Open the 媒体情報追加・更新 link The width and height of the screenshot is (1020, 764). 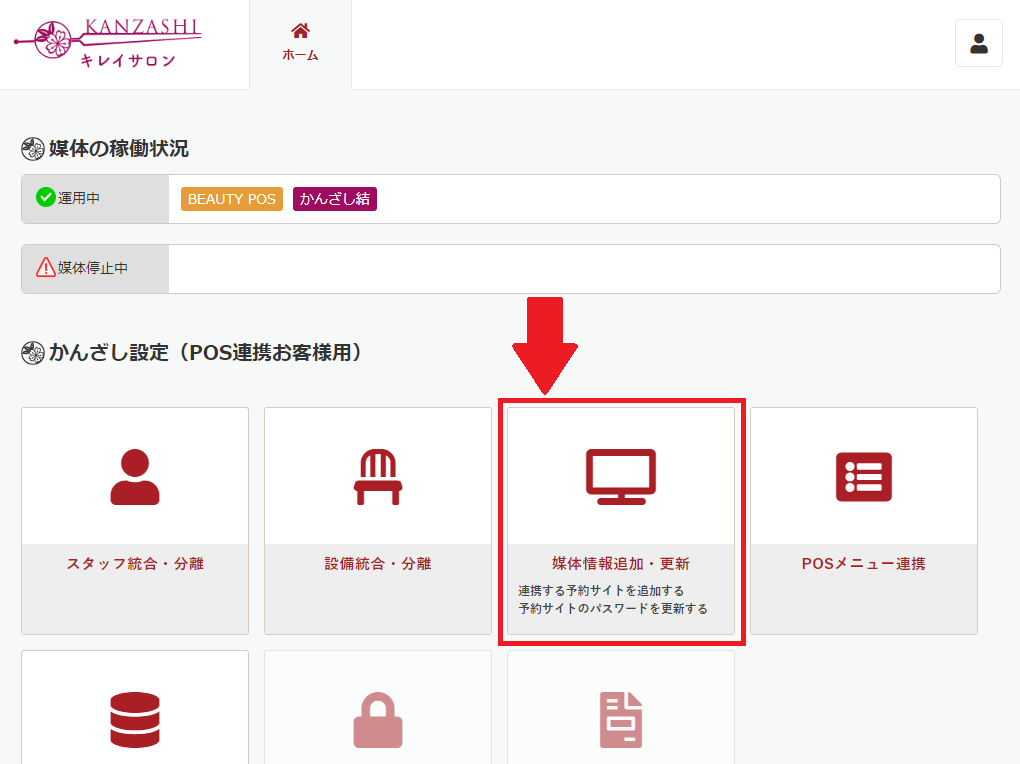pos(621,564)
